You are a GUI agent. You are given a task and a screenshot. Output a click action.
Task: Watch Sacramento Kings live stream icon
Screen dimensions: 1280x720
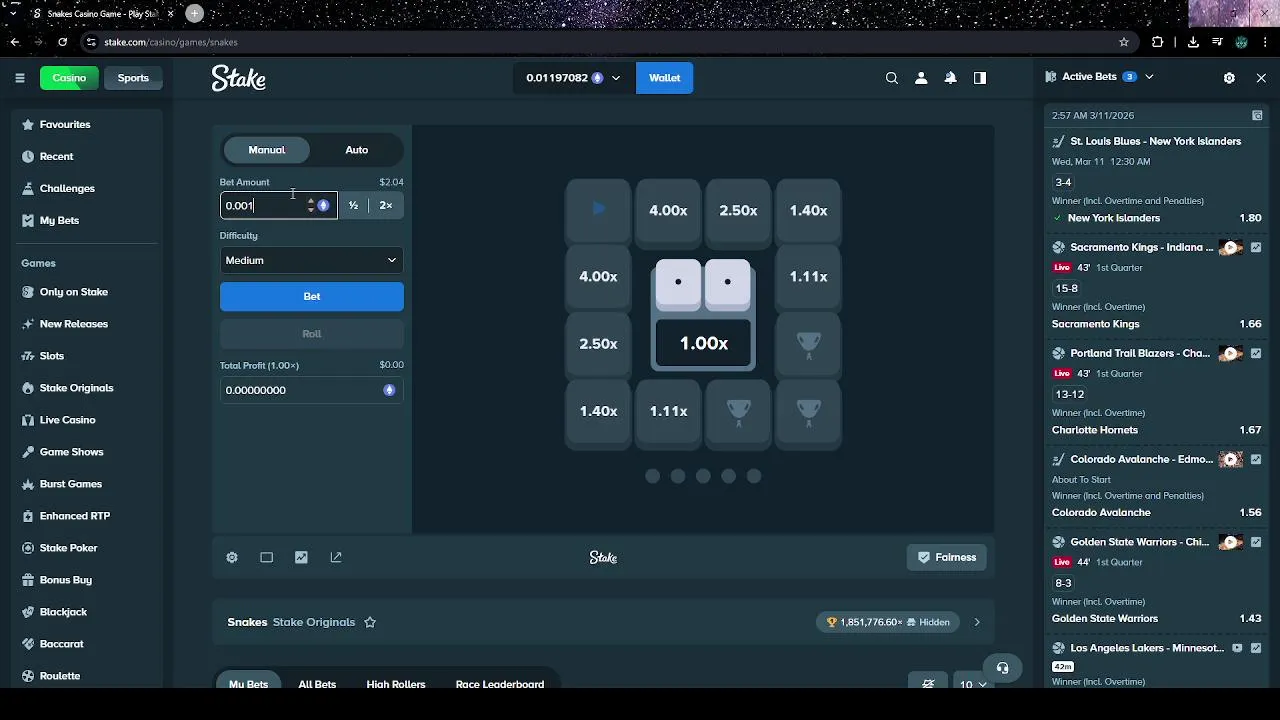pyautogui.click(x=1232, y=247)
